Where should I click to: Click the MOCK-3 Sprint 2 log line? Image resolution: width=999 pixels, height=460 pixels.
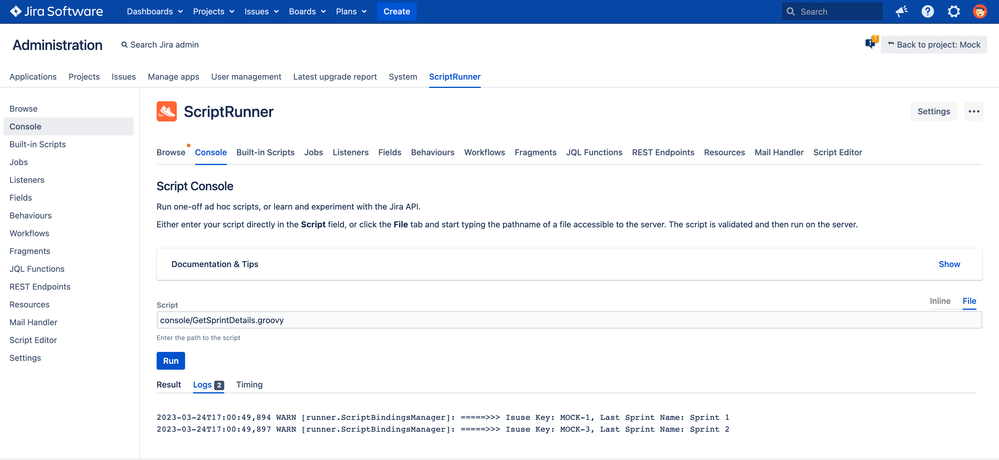443,429
